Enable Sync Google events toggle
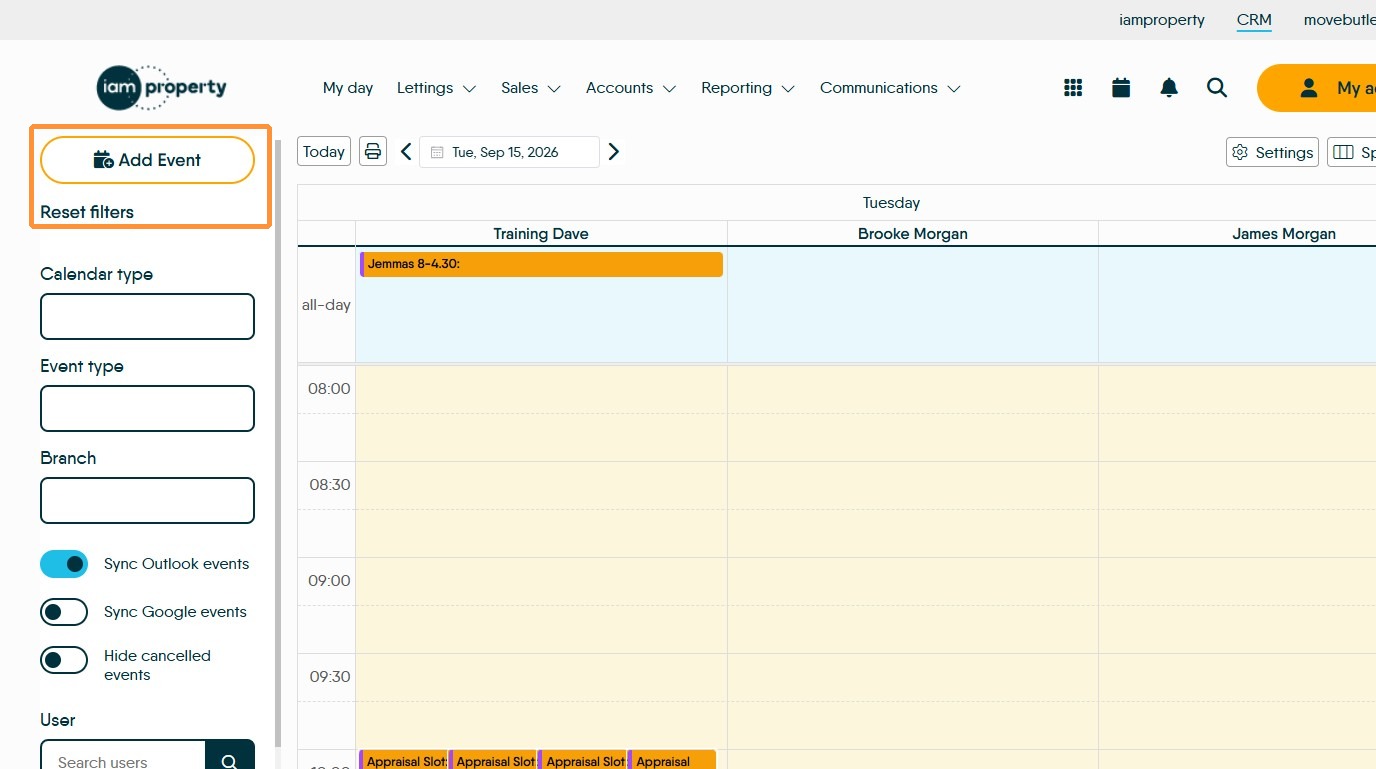This screenshot has height=769, width=1376. pyautogui.click(x=64, y=612)
